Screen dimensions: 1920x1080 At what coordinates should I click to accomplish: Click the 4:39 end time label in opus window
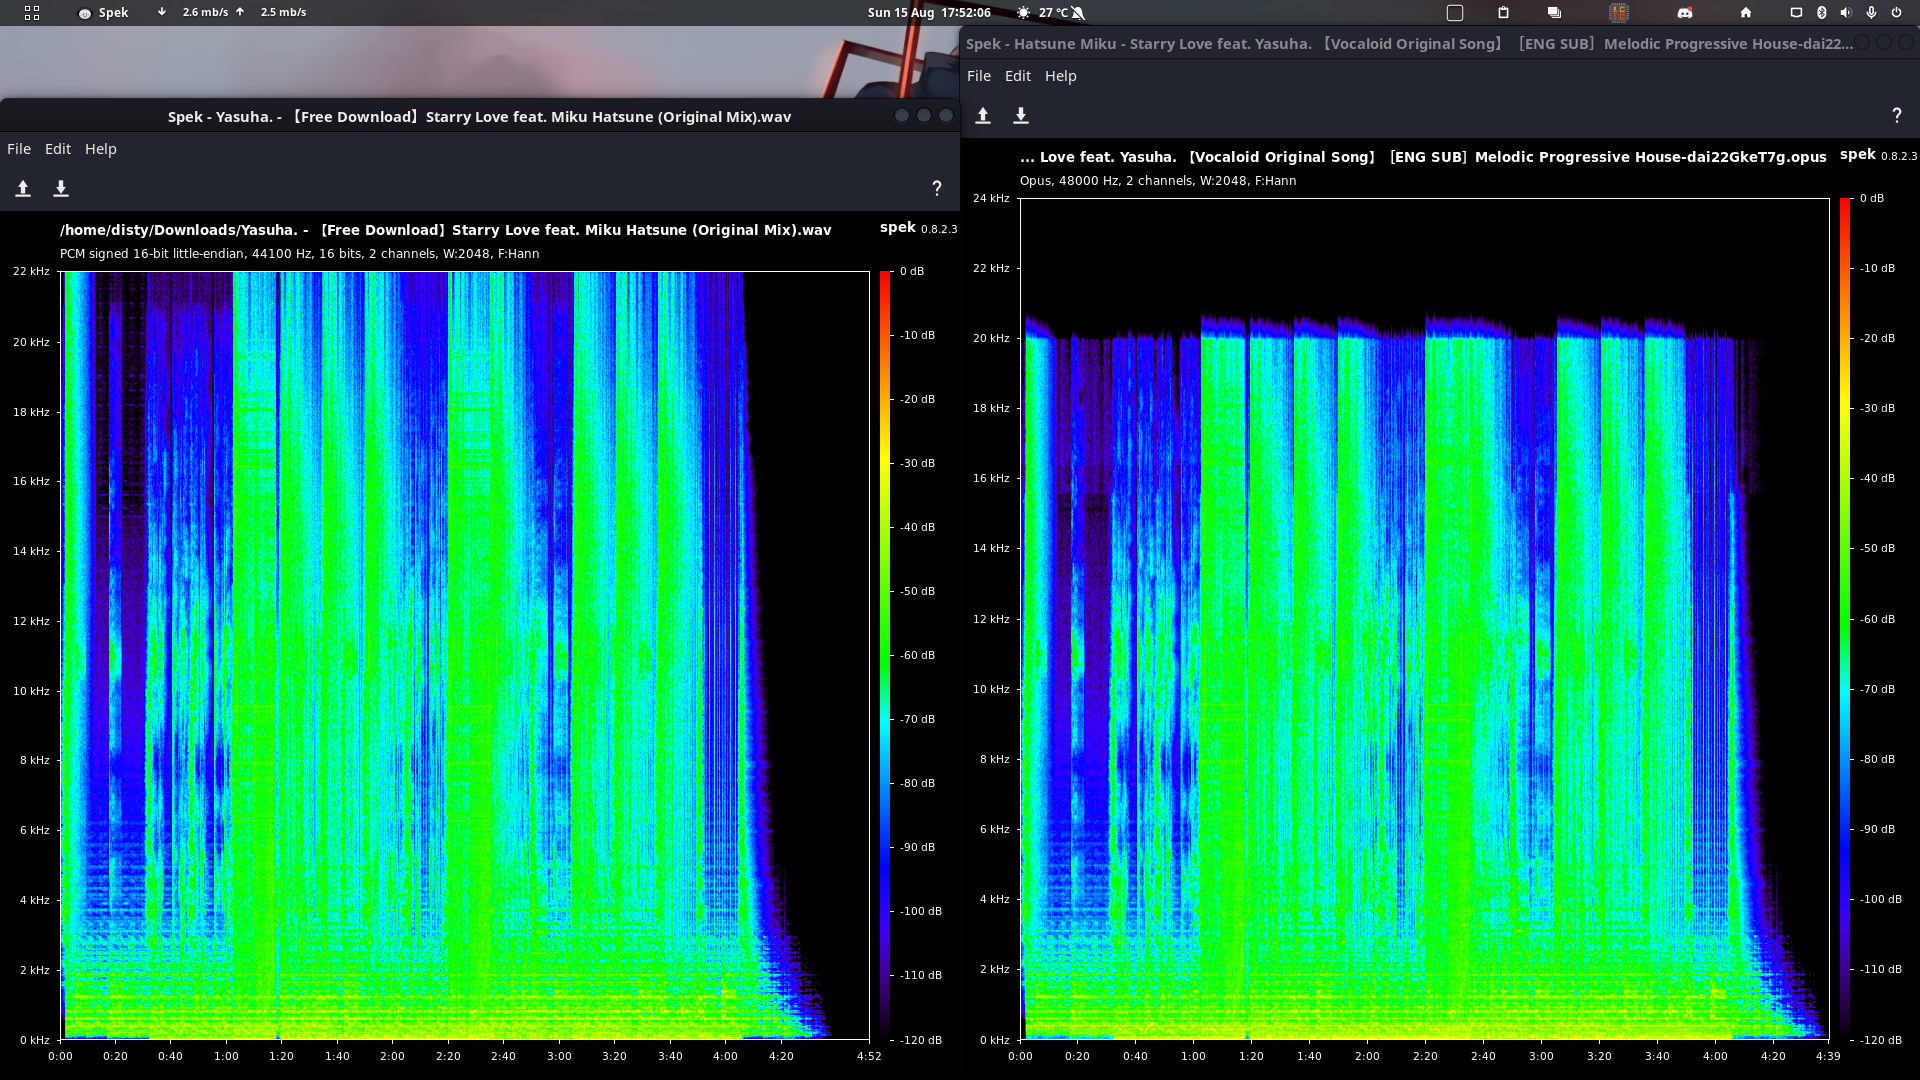tap(1828, 1056)
